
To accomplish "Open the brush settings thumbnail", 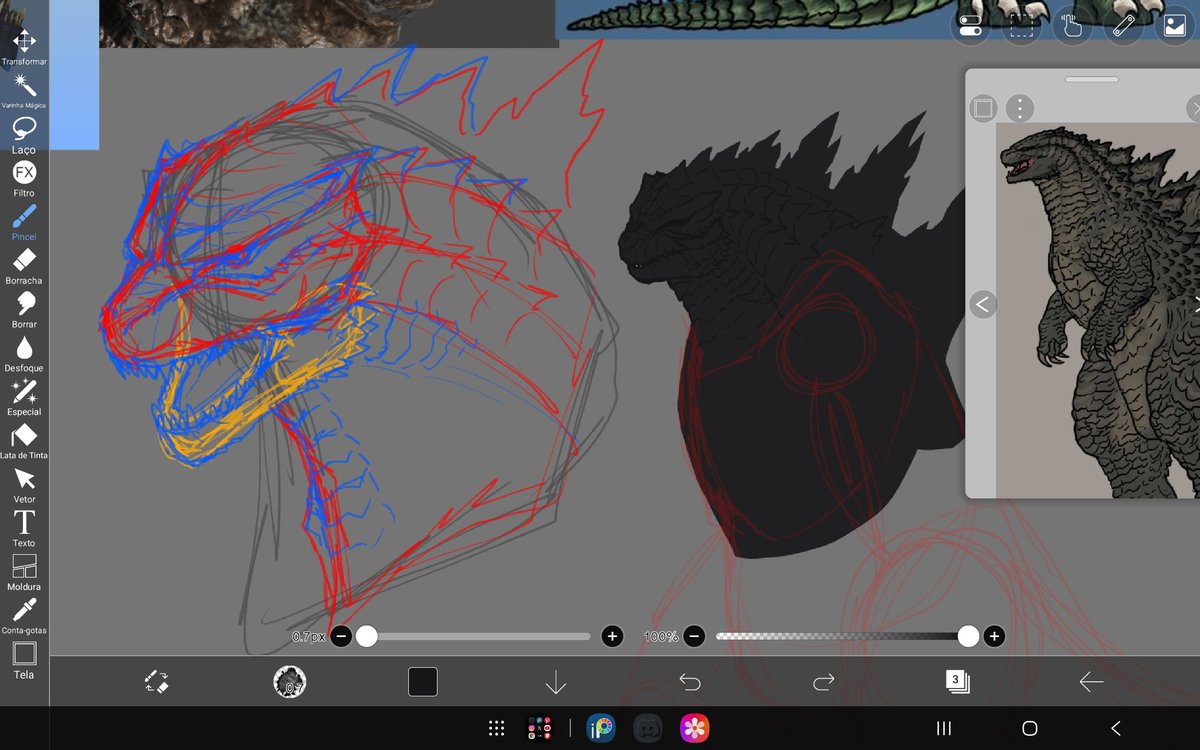I will click(x=290, y=682).
